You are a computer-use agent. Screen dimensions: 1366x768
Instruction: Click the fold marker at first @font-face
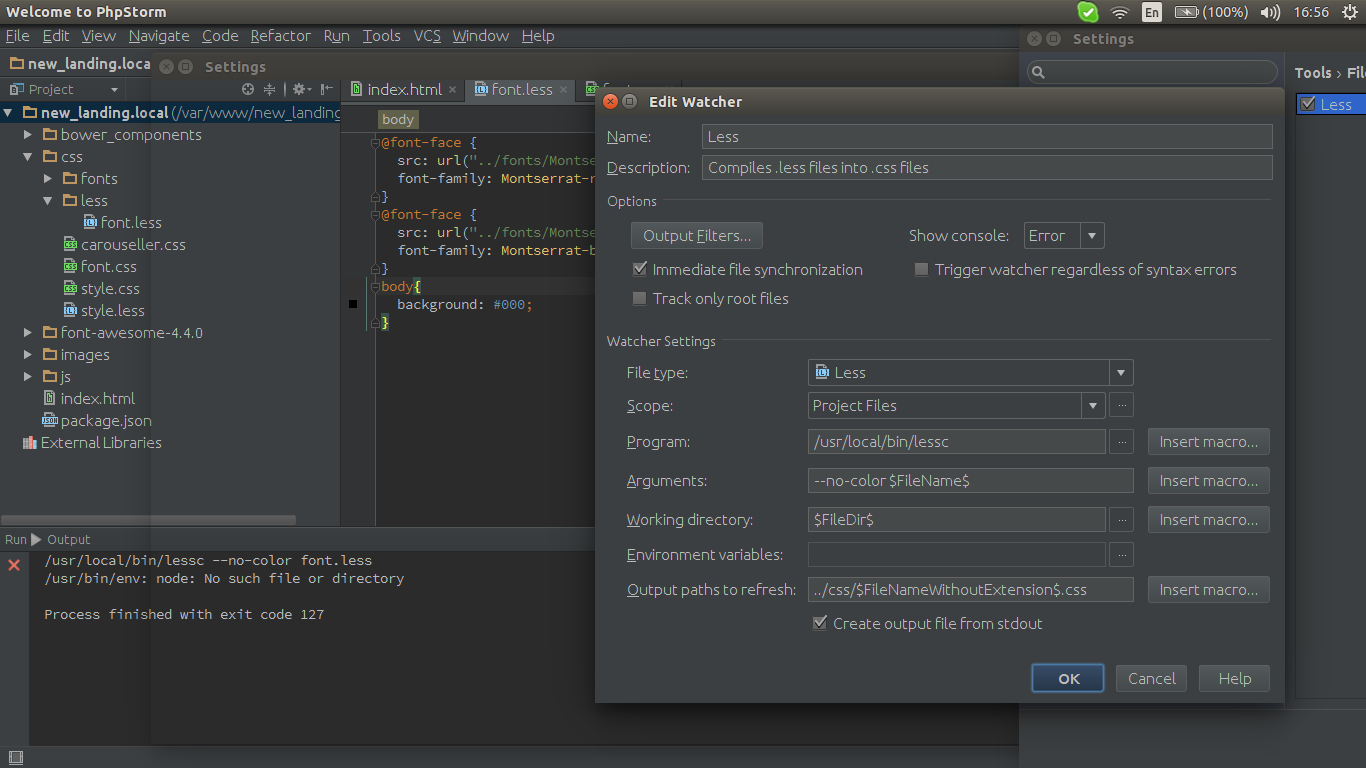(376, 143)
